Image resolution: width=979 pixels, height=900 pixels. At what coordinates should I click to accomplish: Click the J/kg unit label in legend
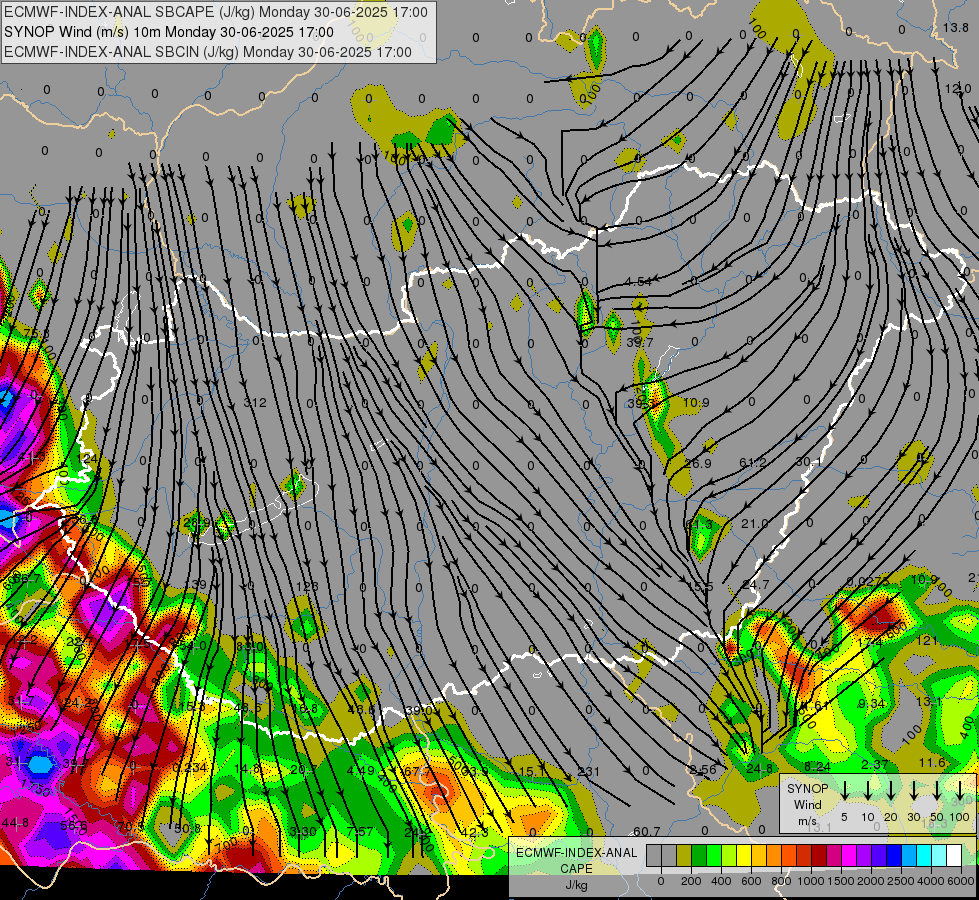(x=576, y=885)
